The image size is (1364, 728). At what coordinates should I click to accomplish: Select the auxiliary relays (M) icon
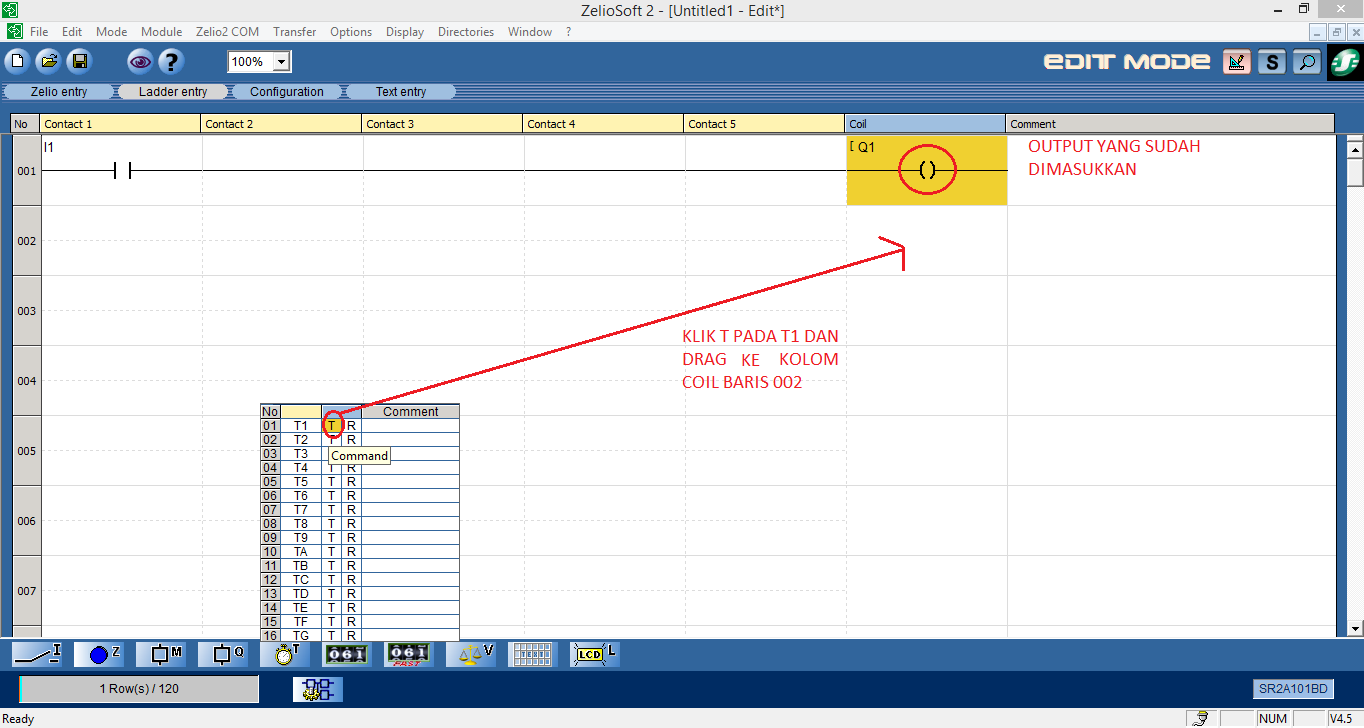click(161, 655)
